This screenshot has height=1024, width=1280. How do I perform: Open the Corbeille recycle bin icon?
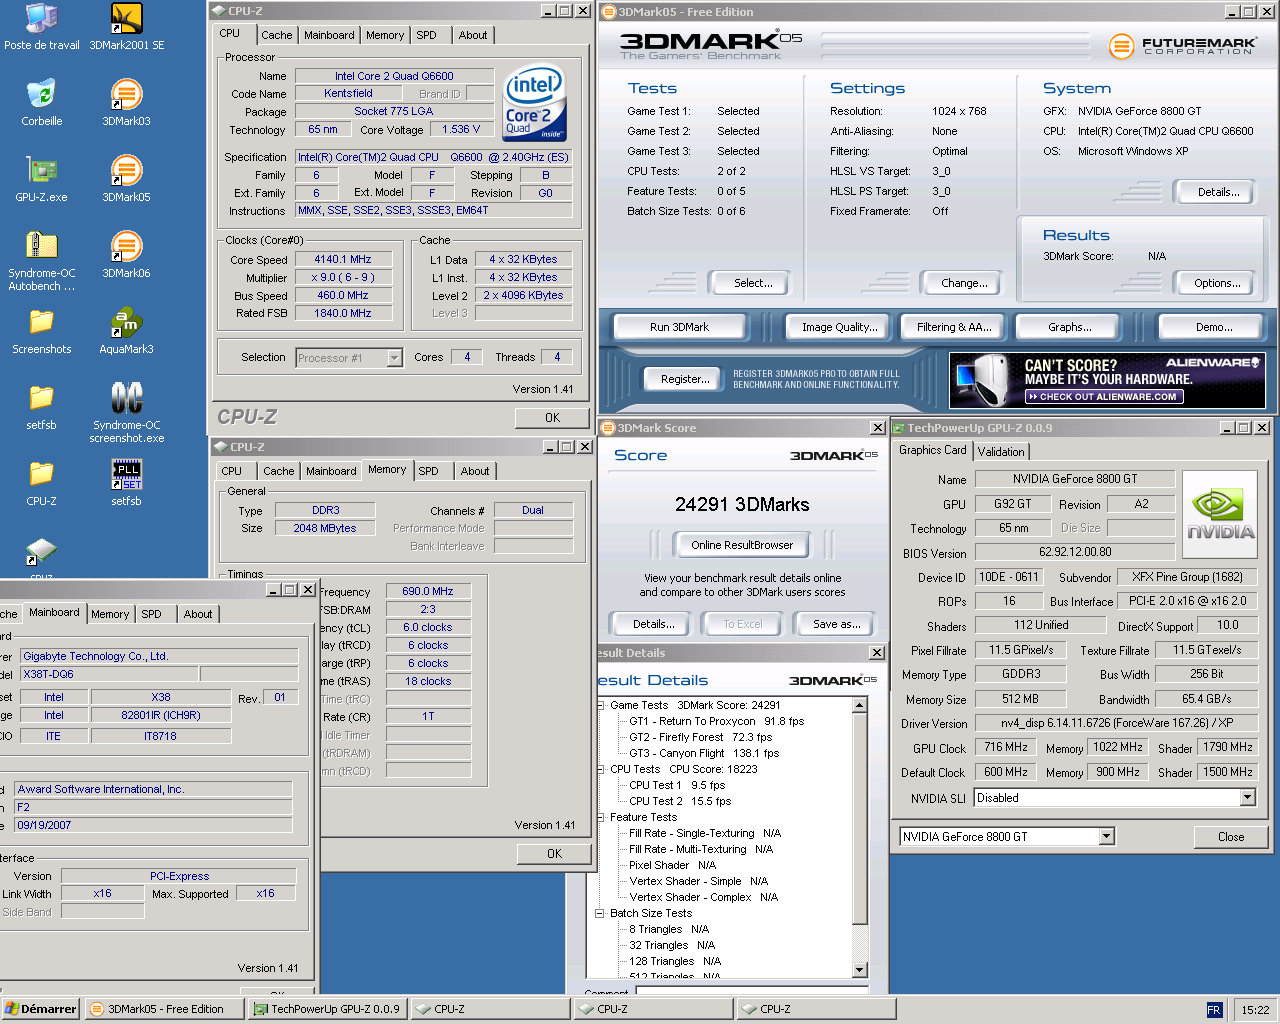(41, 103)
